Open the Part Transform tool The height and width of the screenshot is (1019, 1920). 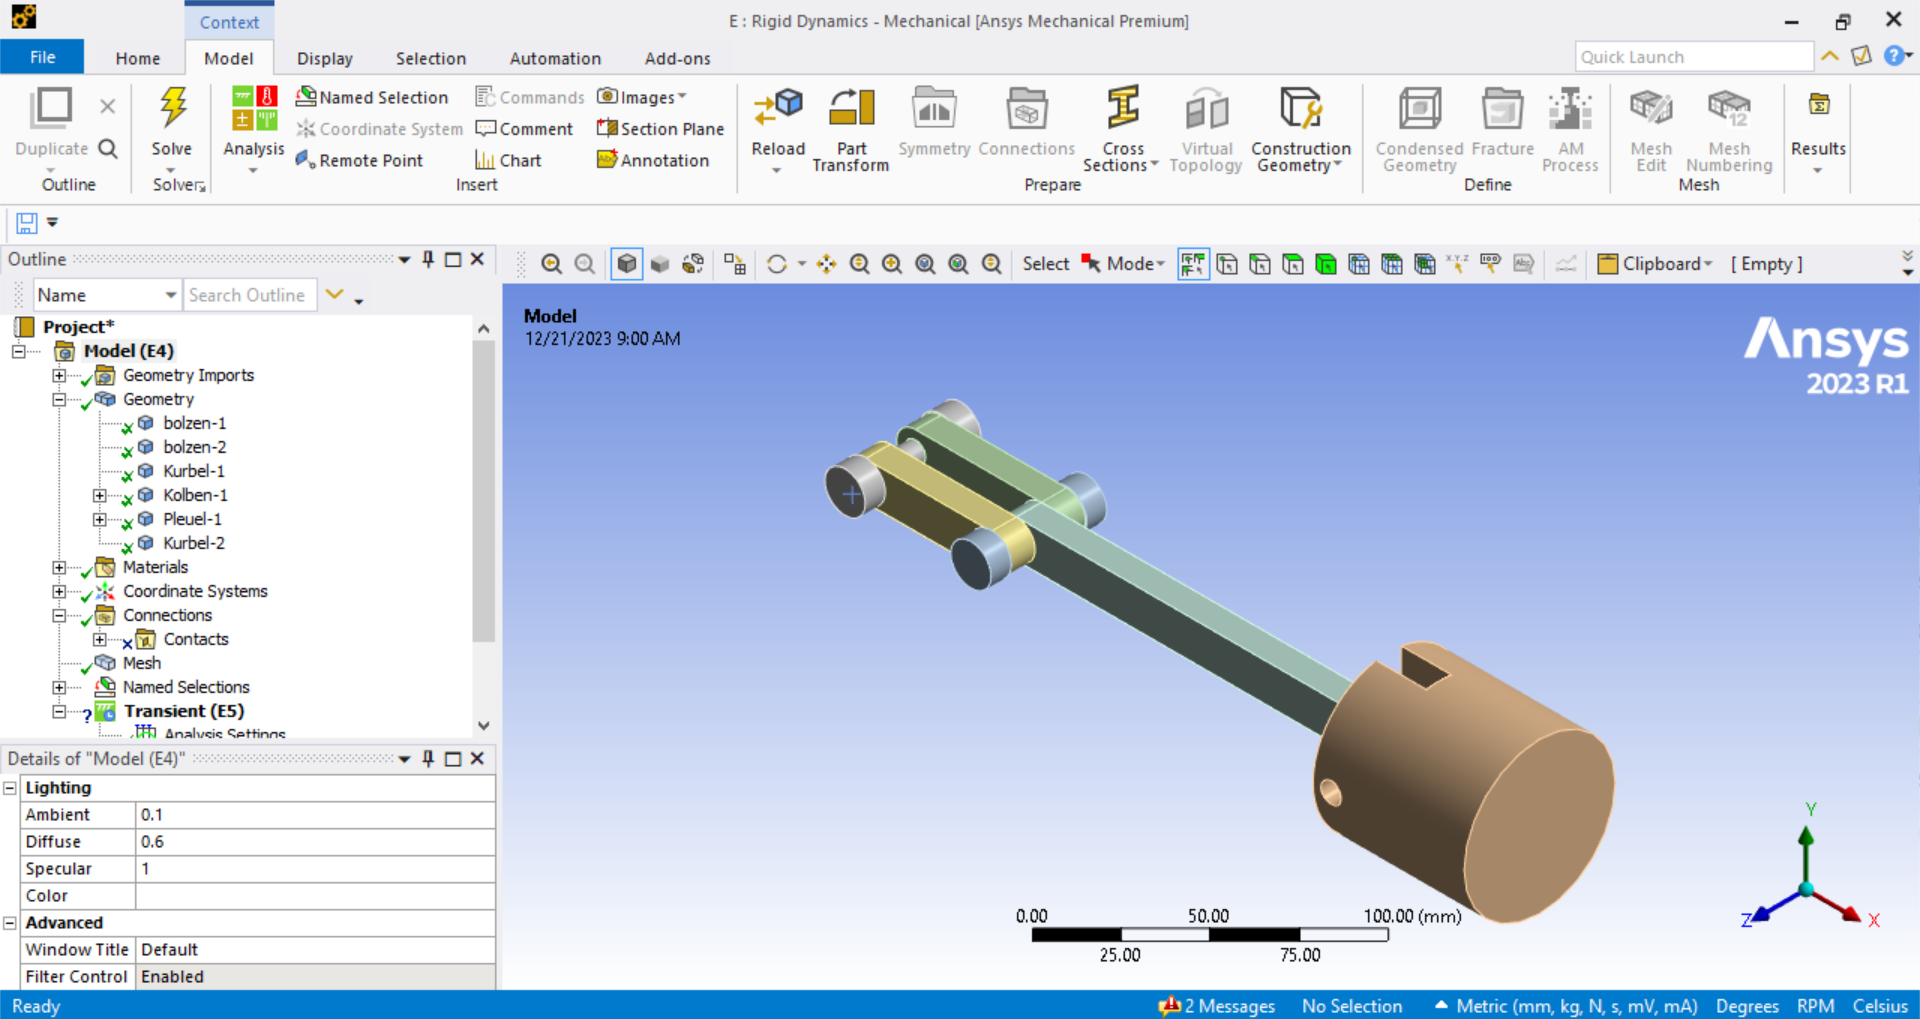851,108
